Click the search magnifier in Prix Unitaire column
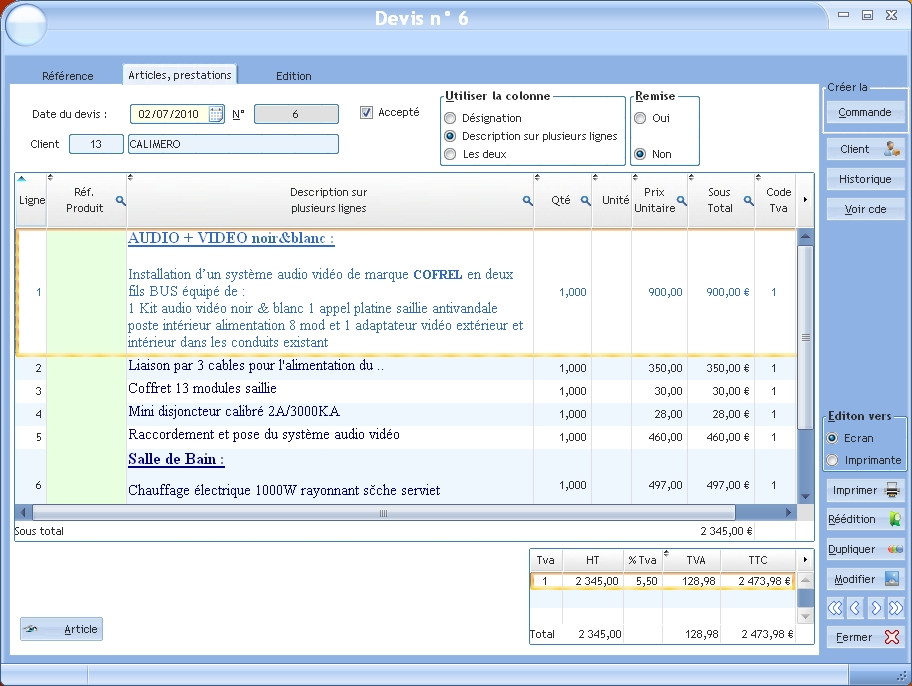Image resolution: width=912 pixels, height=686 pixels. coord(682,200)
